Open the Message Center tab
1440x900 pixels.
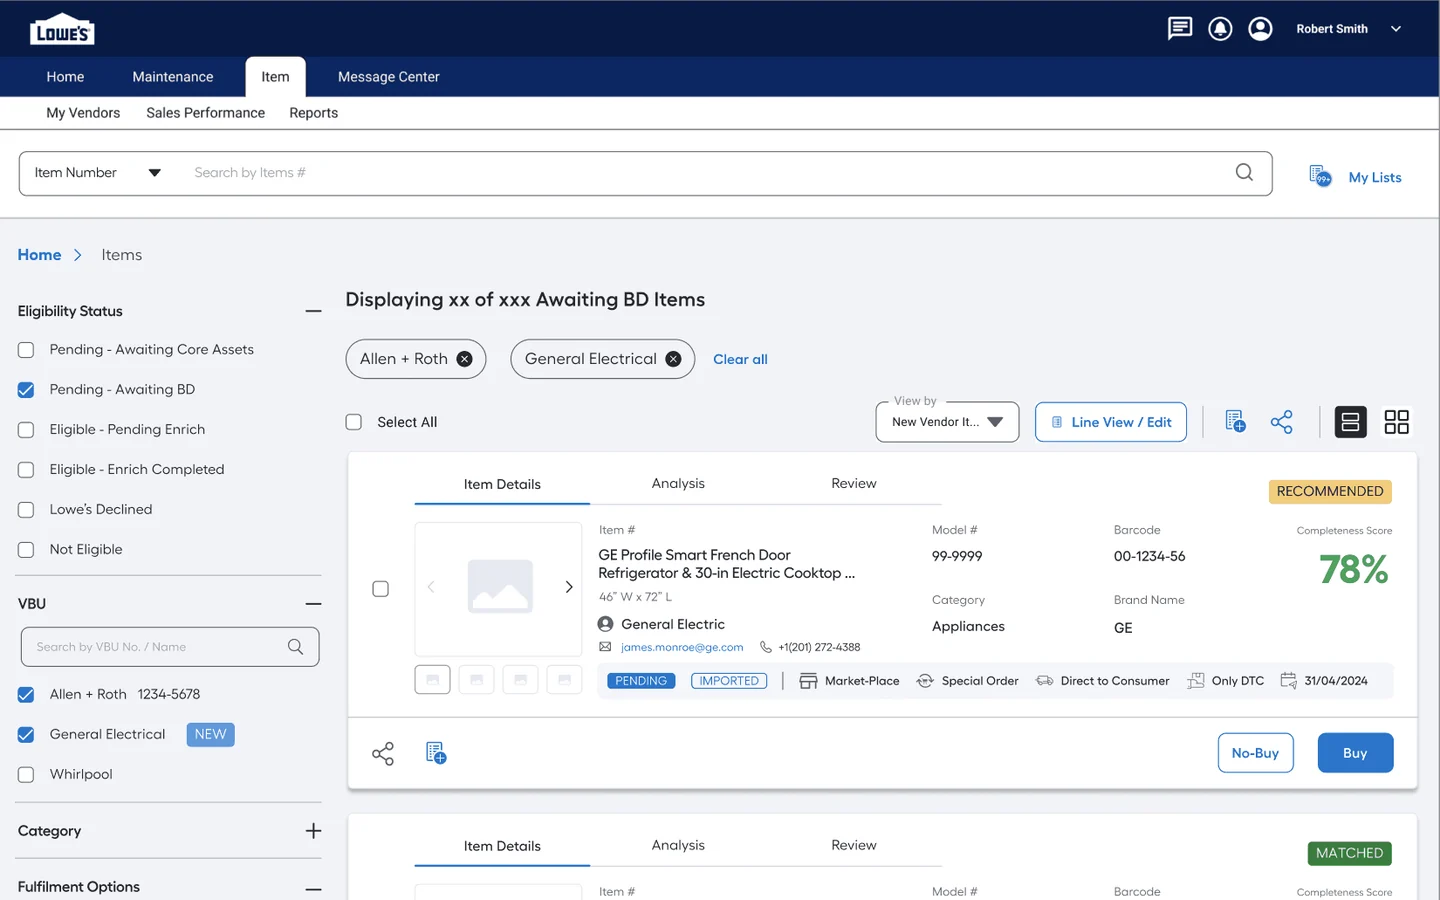[388, 77]
